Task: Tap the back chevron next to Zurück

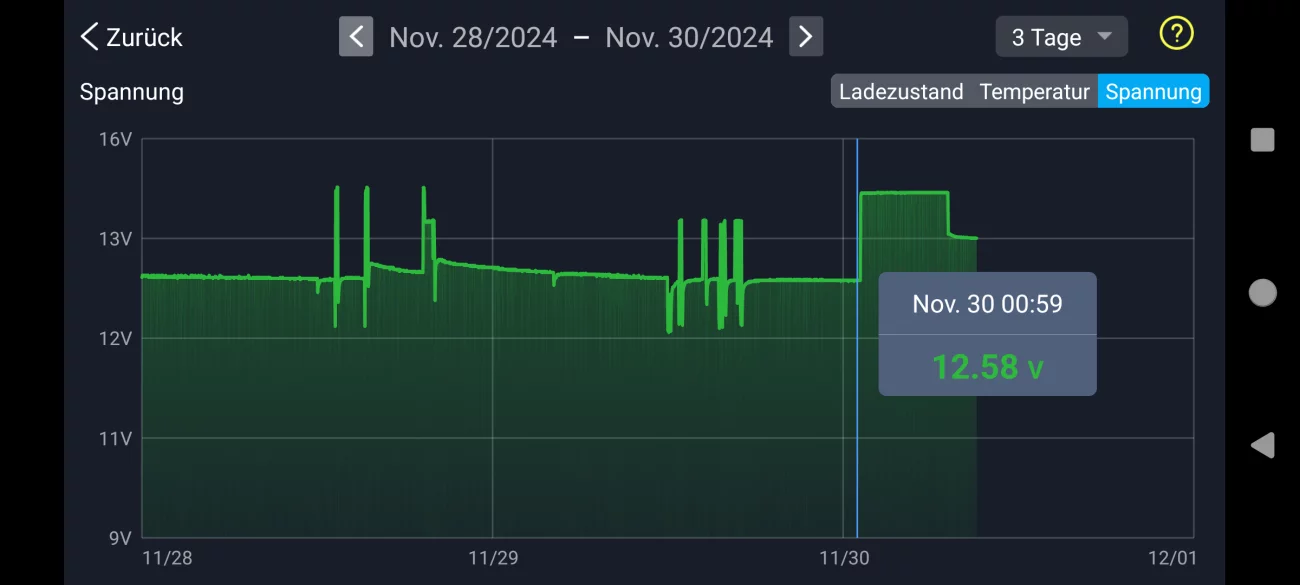Action: pos(89,38)
